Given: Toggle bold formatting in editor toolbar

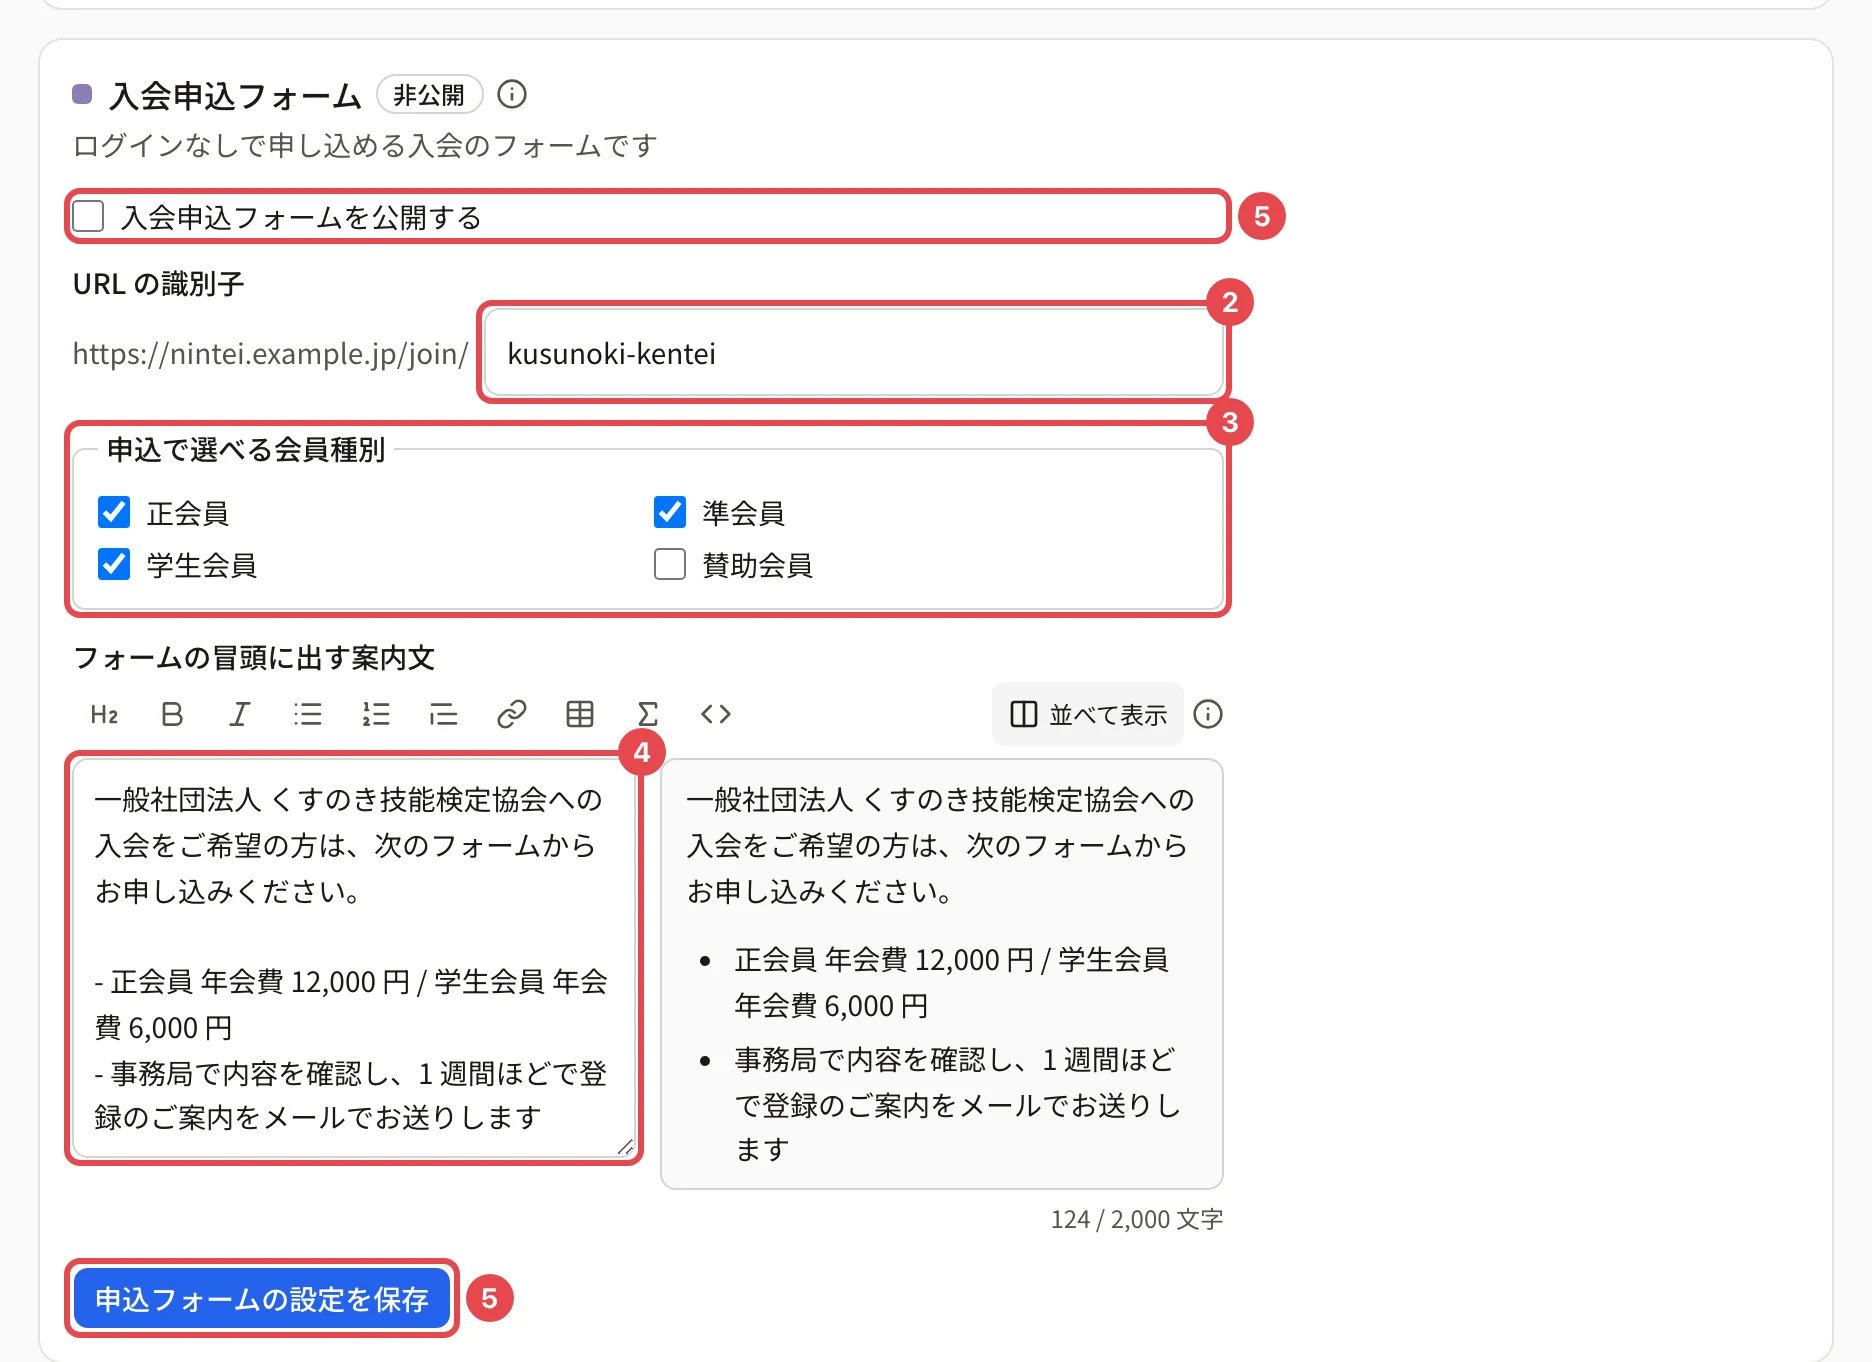Looking at the screenshot, I should (172, 714).
